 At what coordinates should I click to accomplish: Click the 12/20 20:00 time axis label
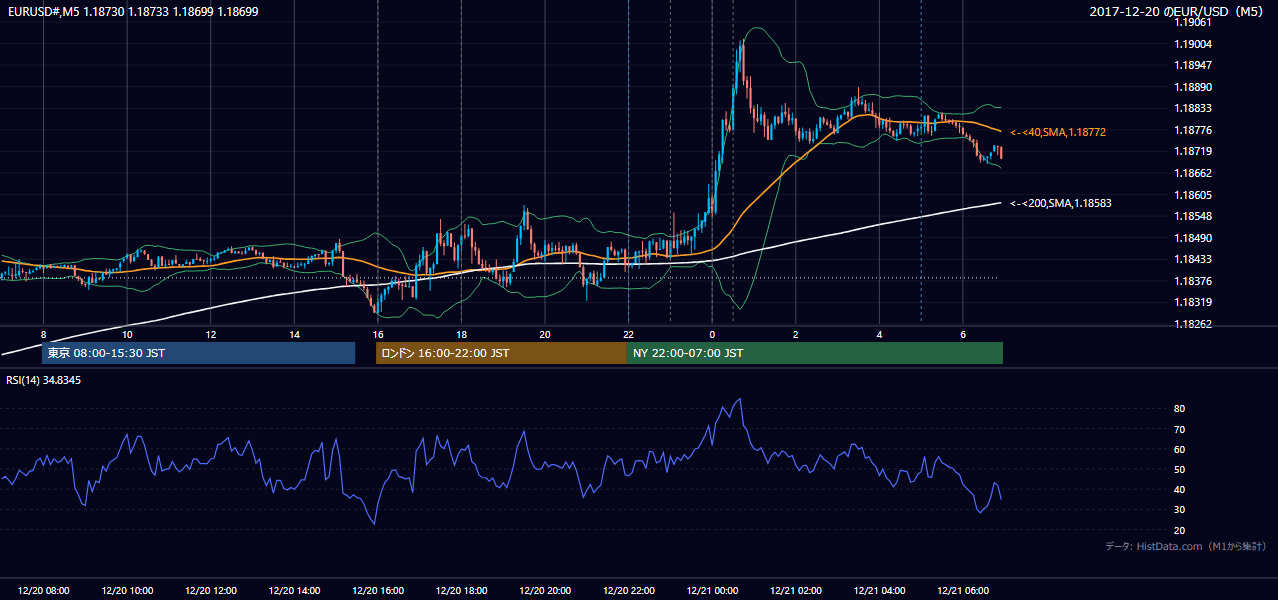tap(545, 591)
